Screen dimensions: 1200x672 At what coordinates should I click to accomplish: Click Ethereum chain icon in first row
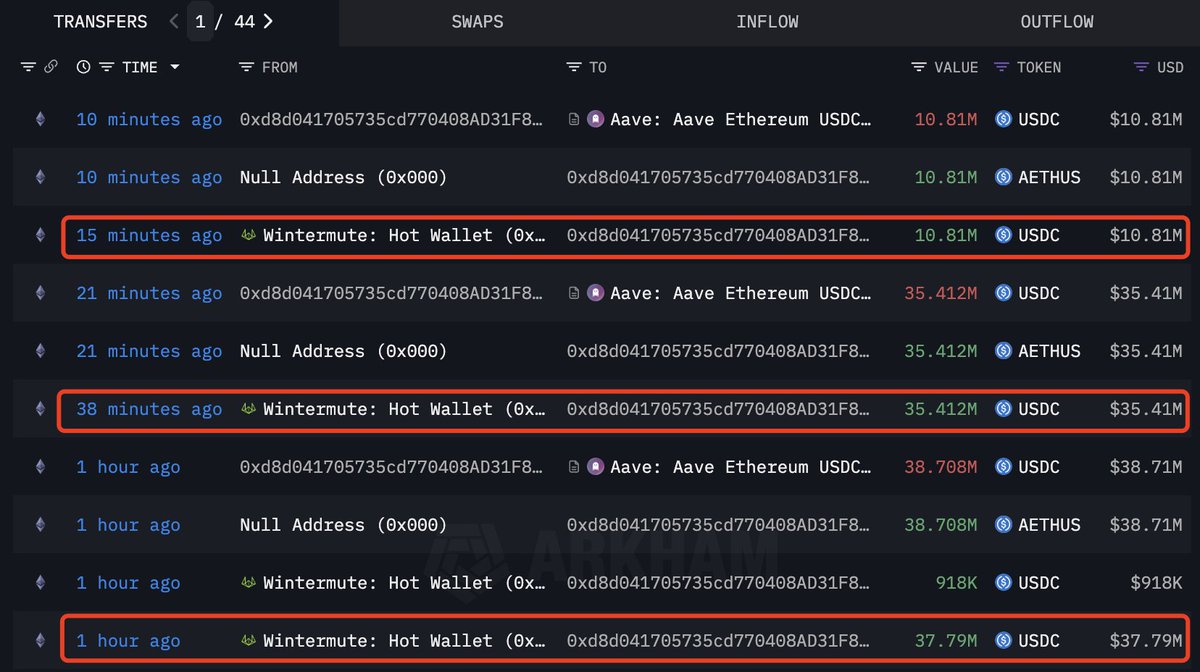point(41,119)
